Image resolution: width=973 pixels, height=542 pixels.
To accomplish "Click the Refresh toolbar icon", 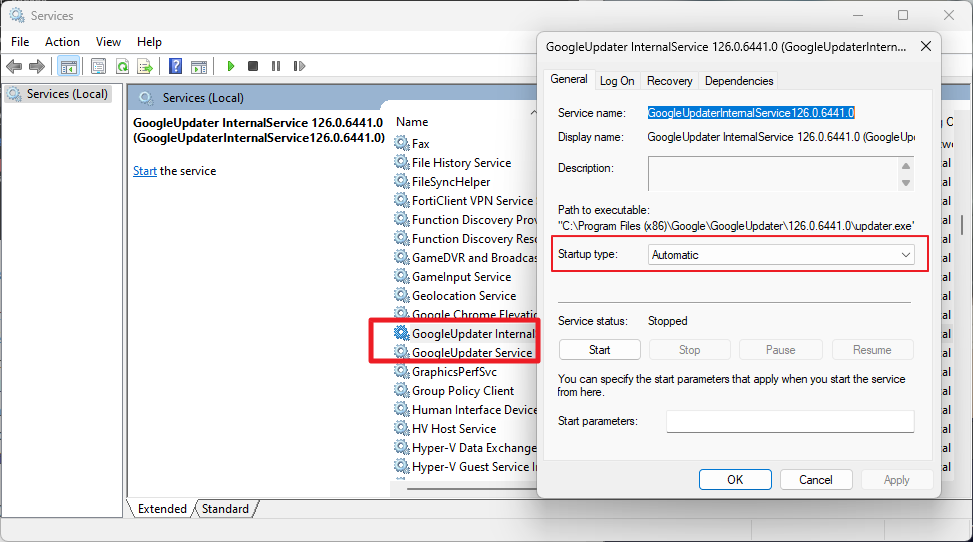I will (122, 66).
